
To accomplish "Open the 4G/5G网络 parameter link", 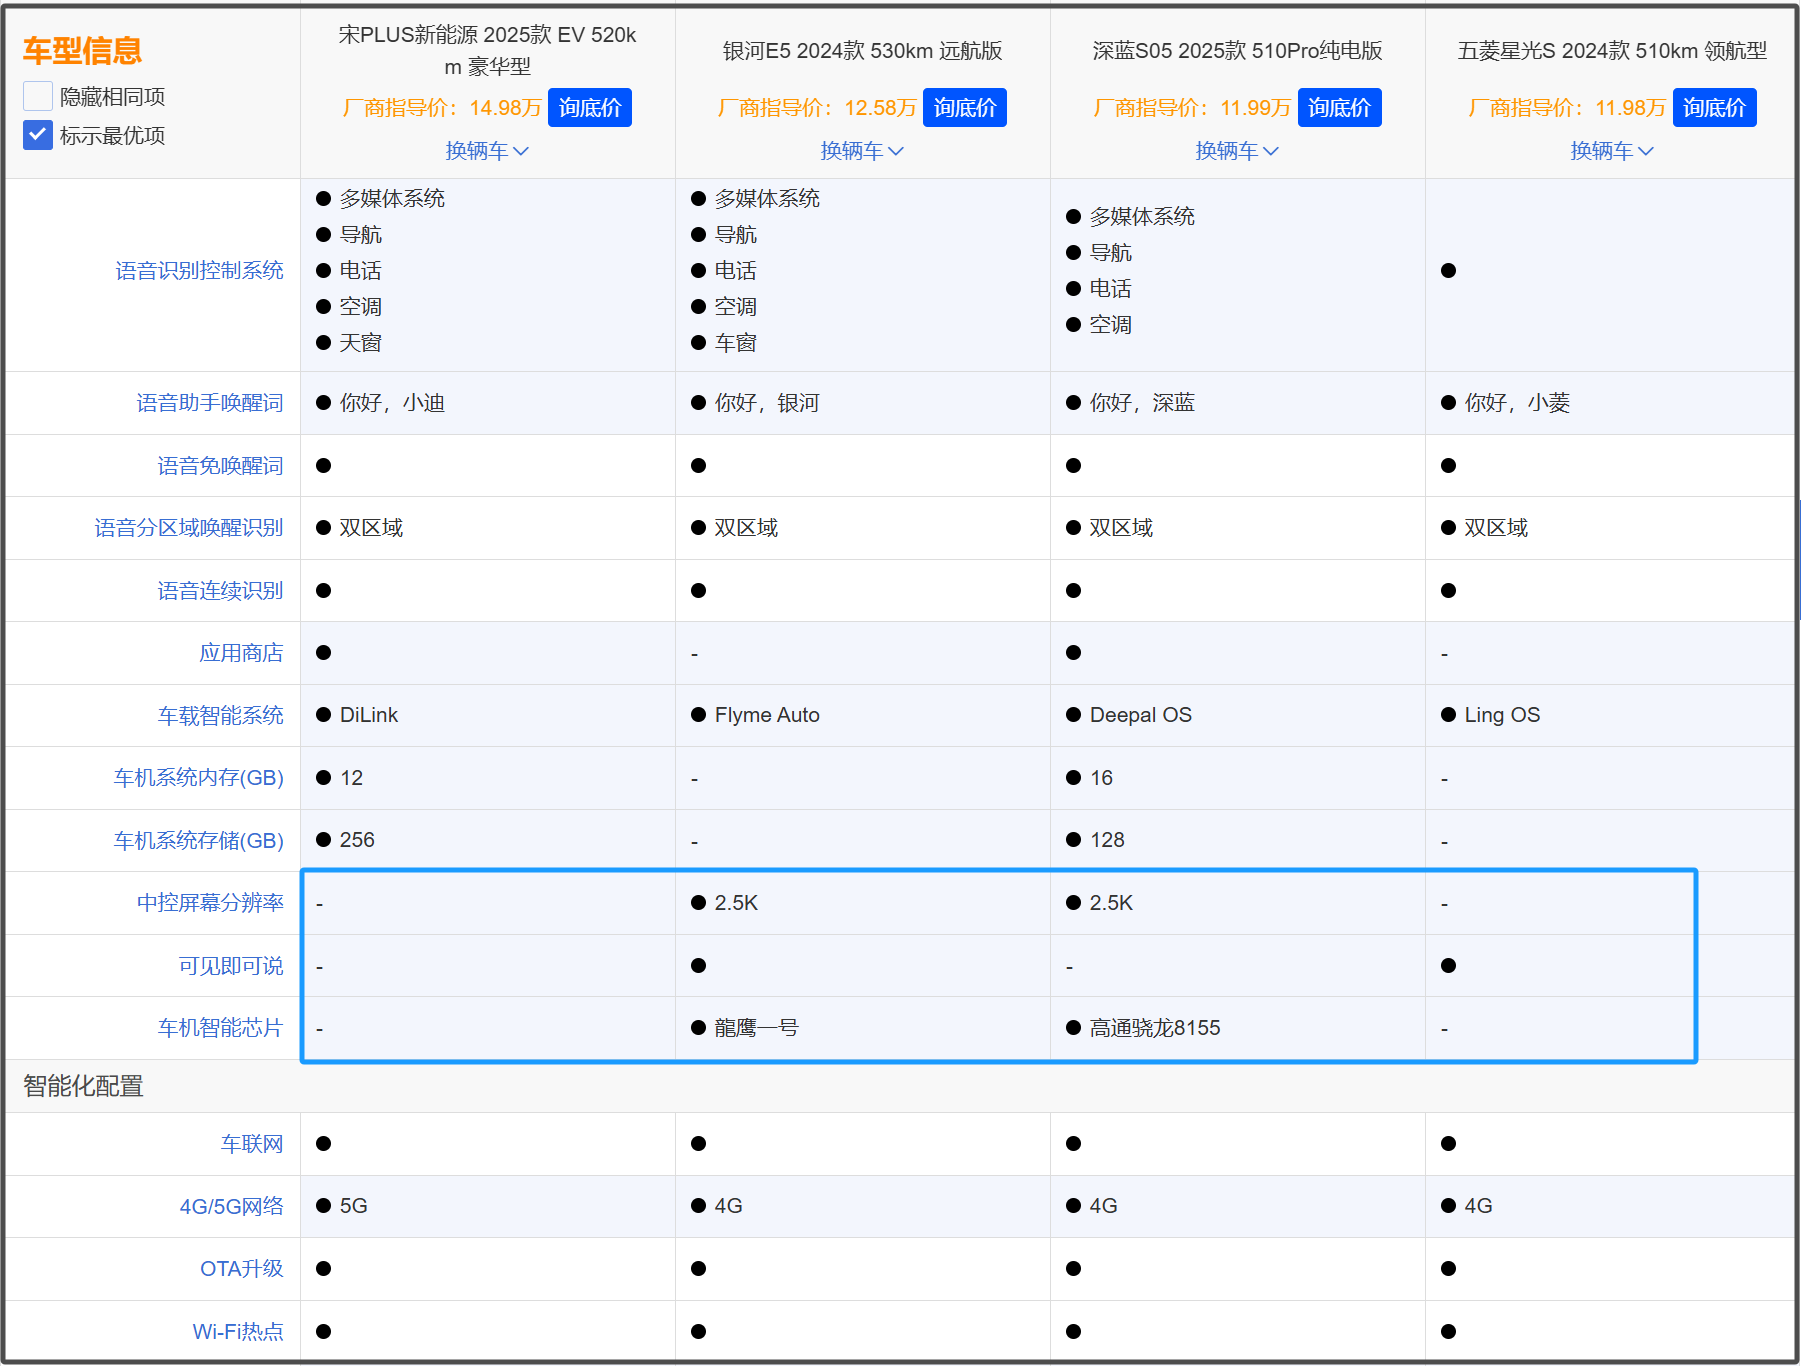I will tap(231, 1207).
